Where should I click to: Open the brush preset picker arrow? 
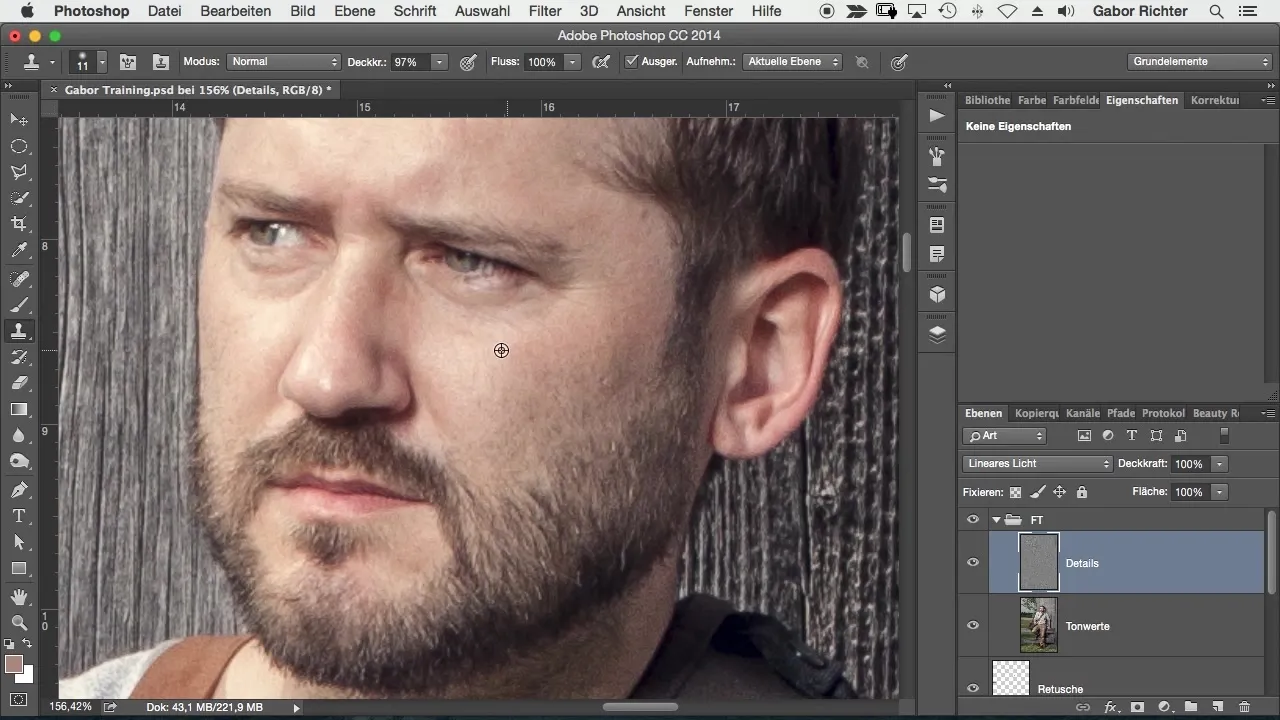(102, 62)
